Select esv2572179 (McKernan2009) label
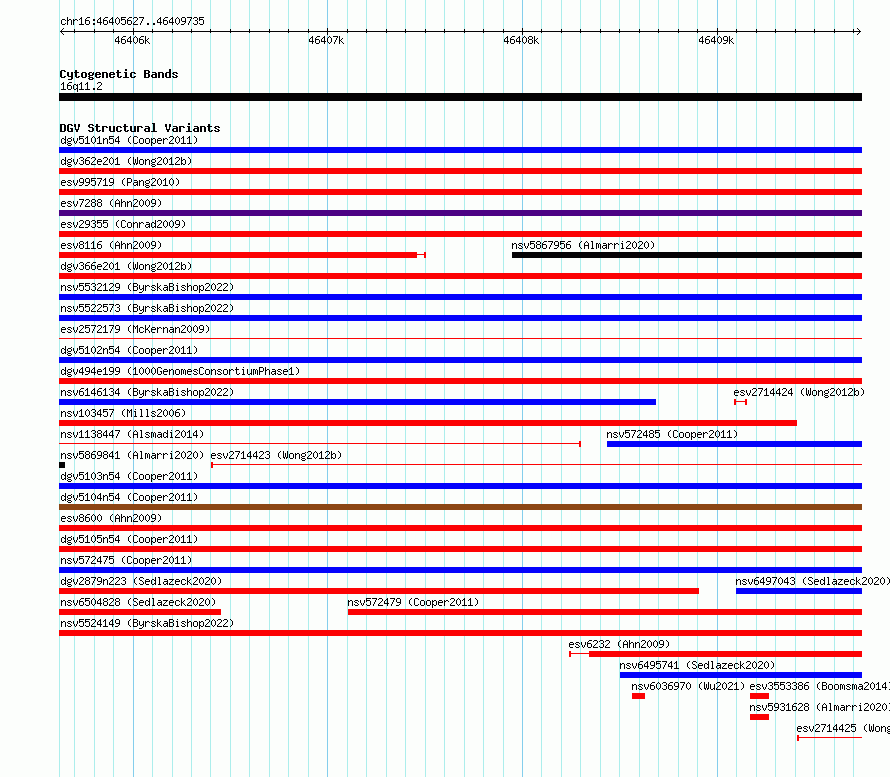The height and width of the screenshot is (777, 890). [135, 329]
